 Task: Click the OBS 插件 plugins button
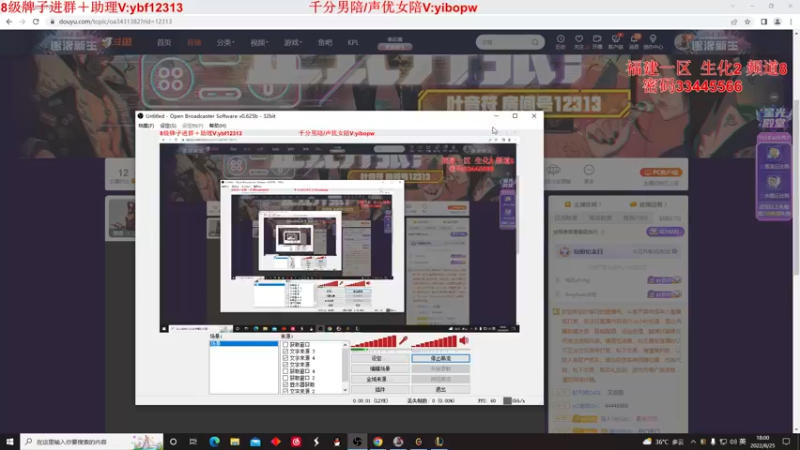pyautogui.click(x=380, y=389)
